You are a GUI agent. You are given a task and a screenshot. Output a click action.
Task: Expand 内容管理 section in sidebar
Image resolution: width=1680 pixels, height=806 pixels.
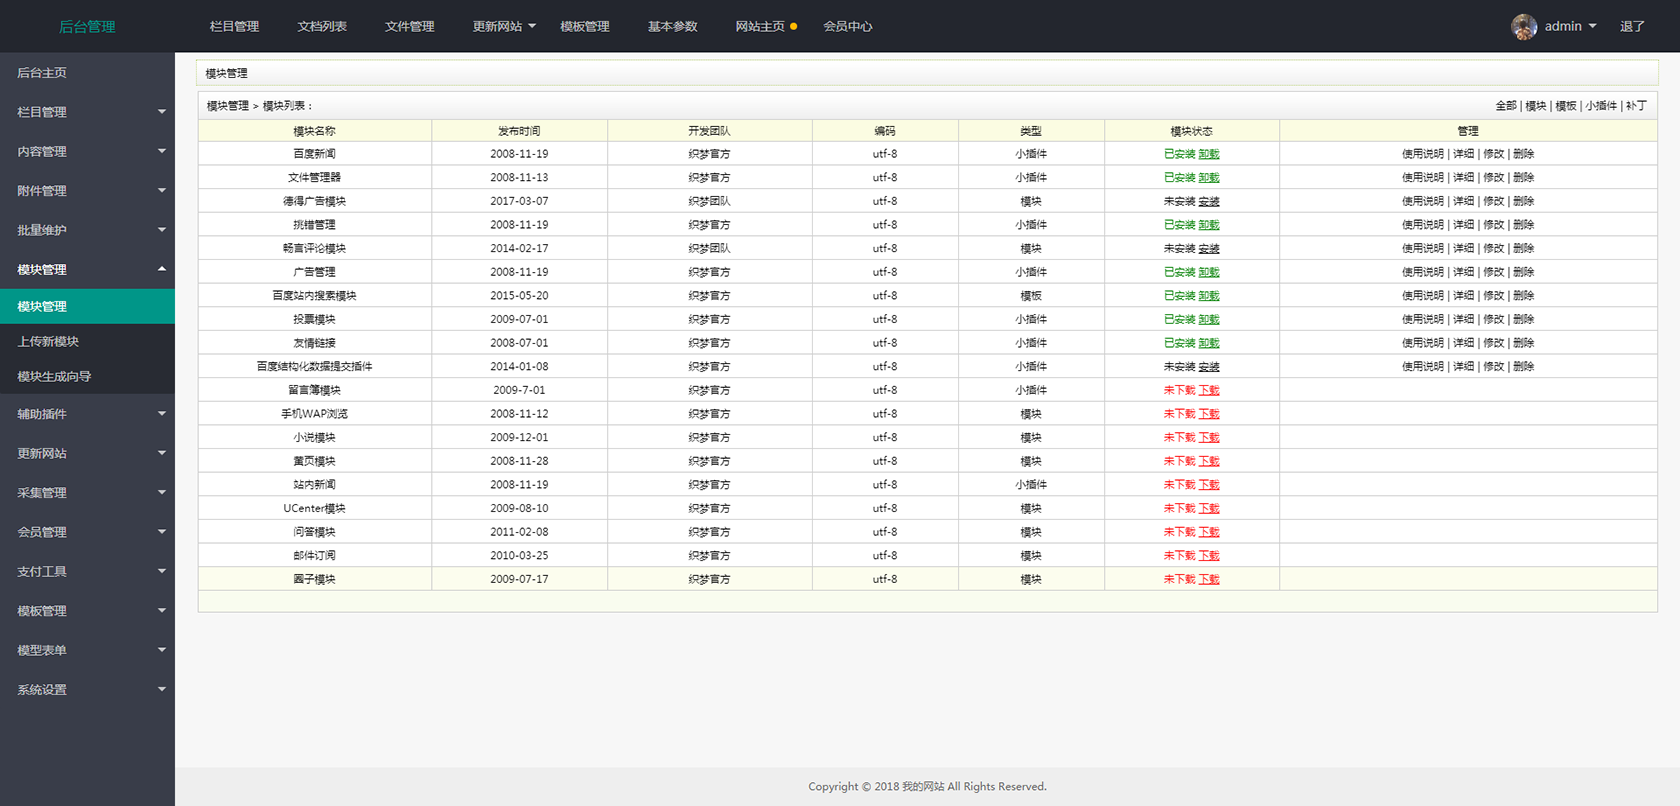pyautogui.click(x=87, y=151)
